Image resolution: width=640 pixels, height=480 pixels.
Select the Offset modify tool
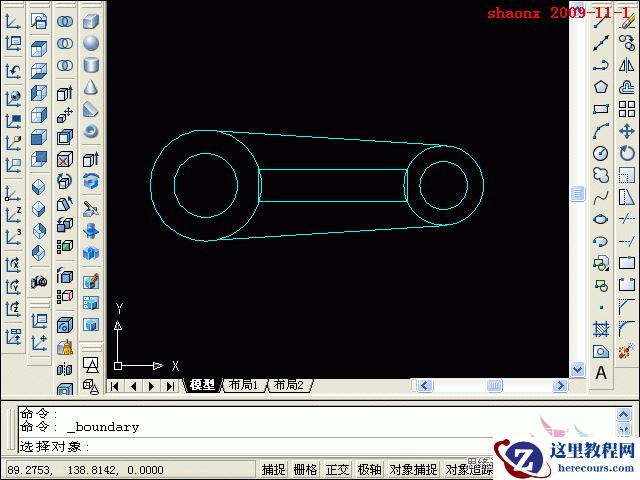coord(627,87)
